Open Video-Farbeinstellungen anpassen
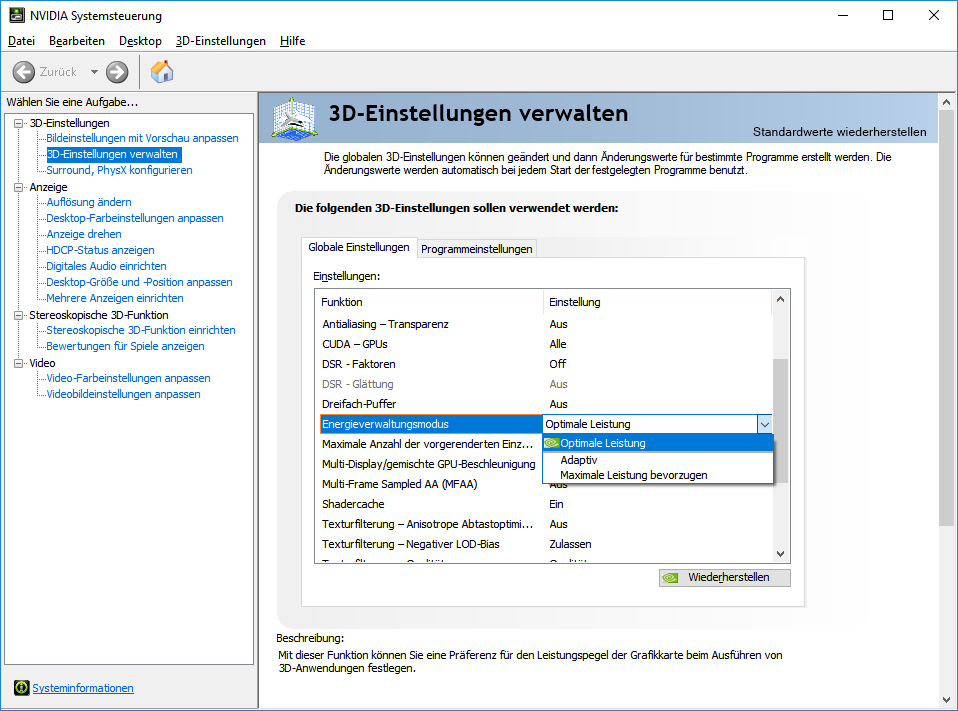 (128, 378)
